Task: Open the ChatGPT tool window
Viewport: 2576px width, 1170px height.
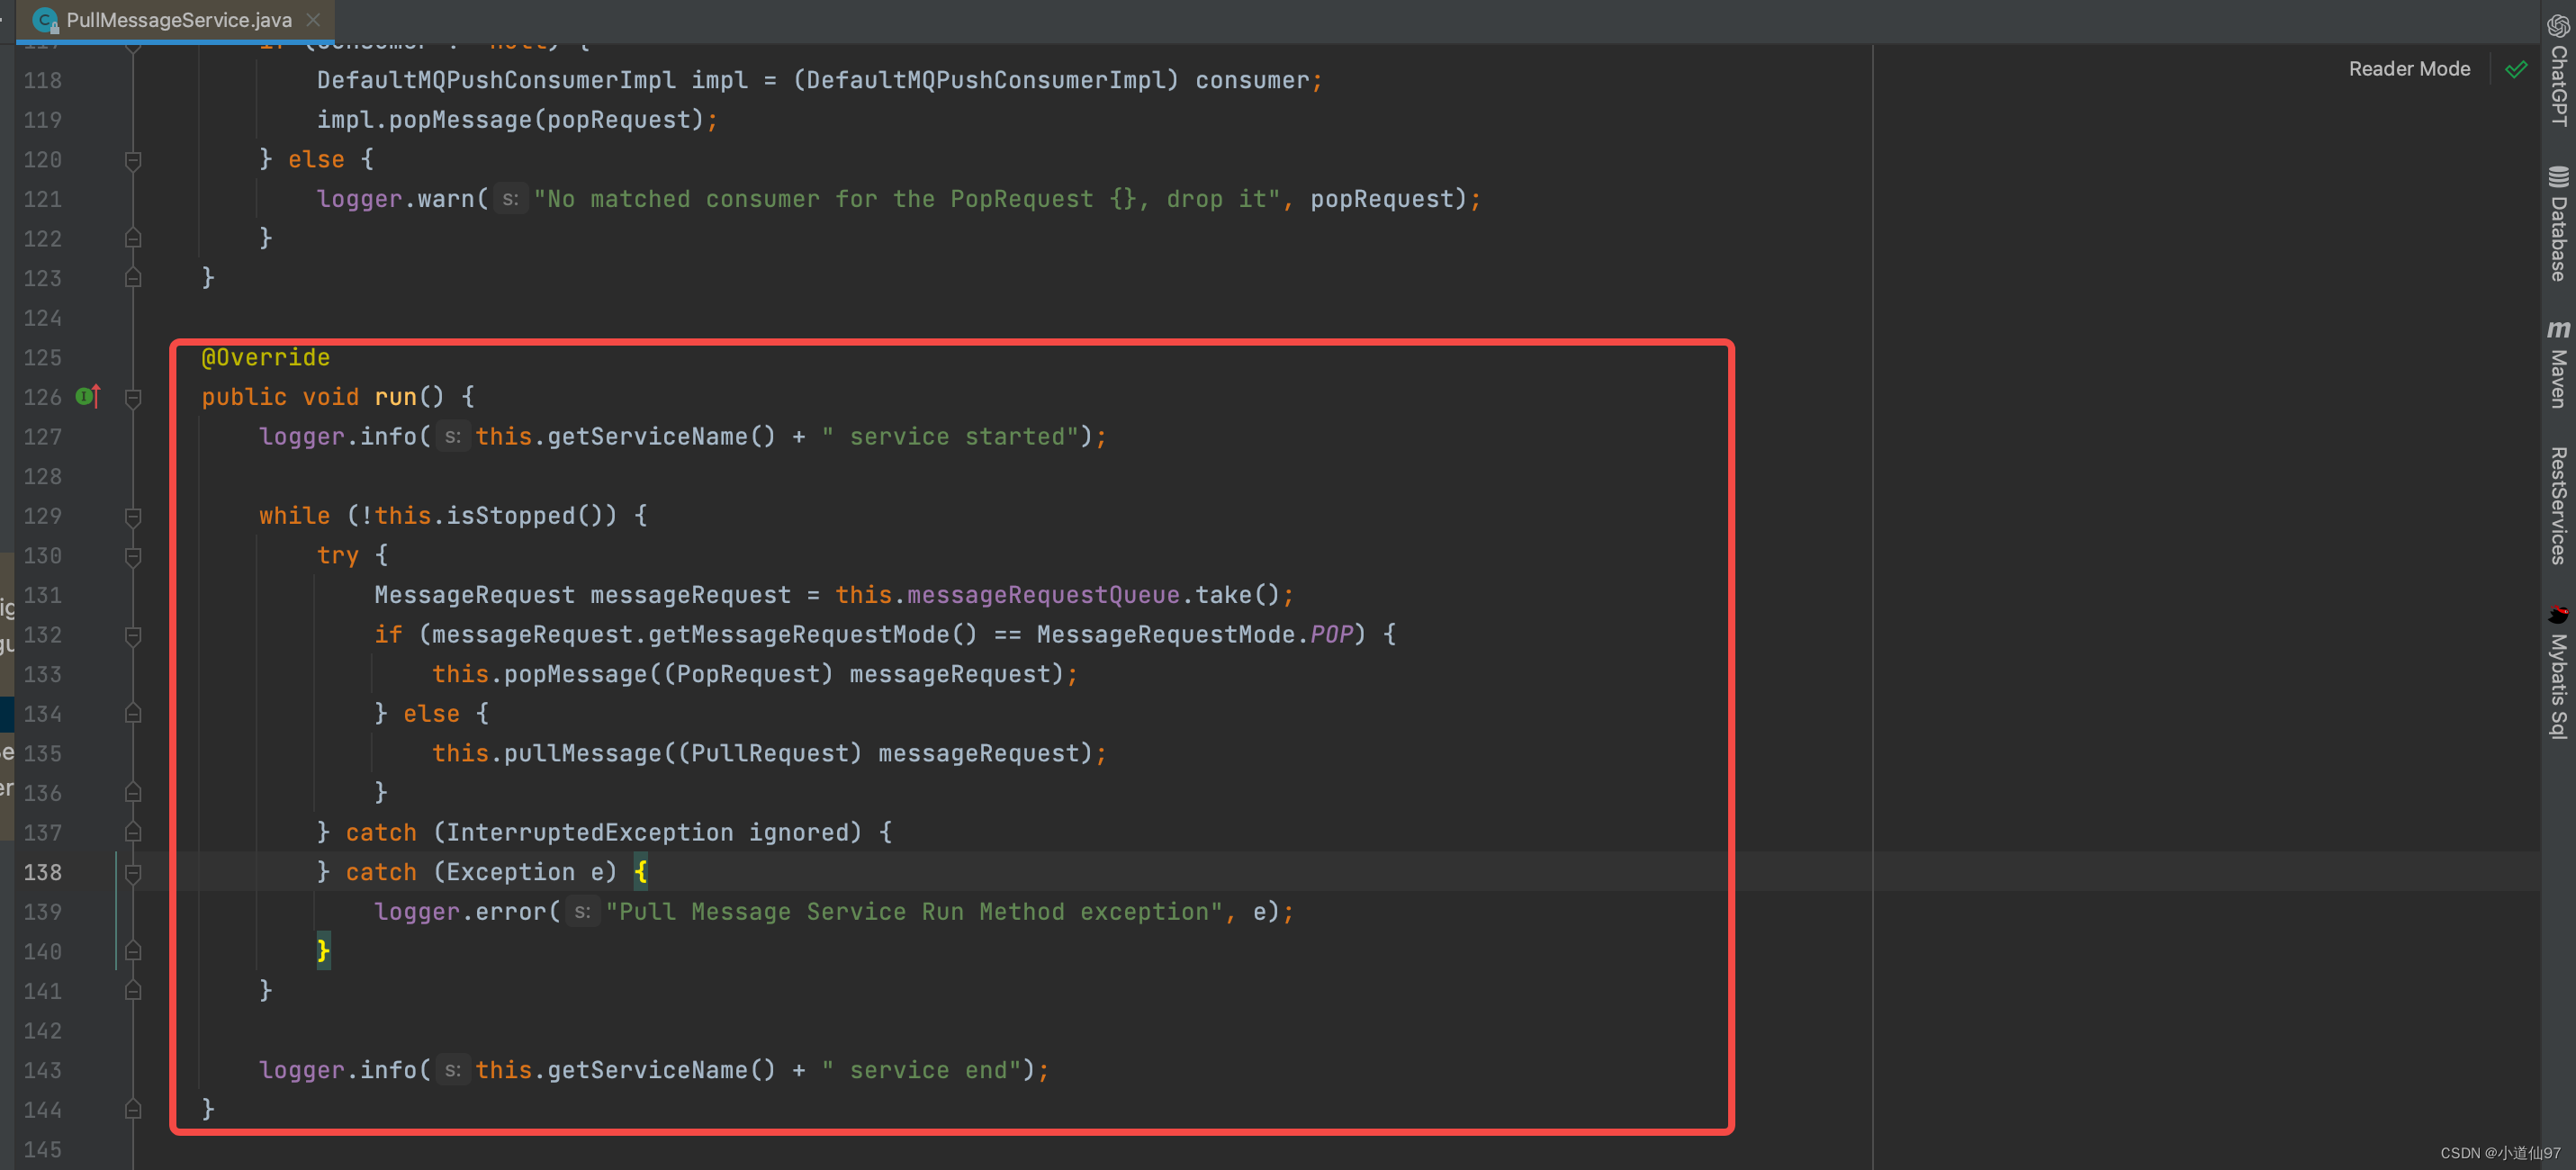Action: pos(2558,70)
